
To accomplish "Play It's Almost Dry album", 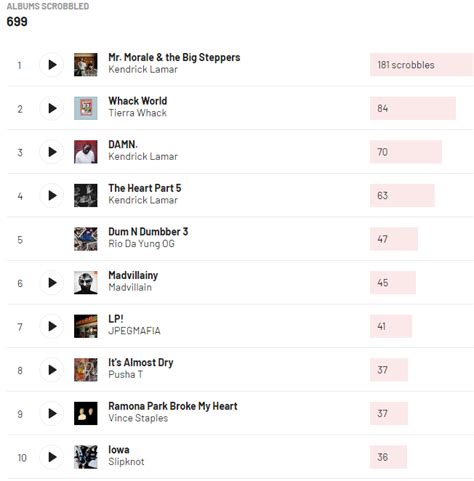I will click(x=52, y=370).
